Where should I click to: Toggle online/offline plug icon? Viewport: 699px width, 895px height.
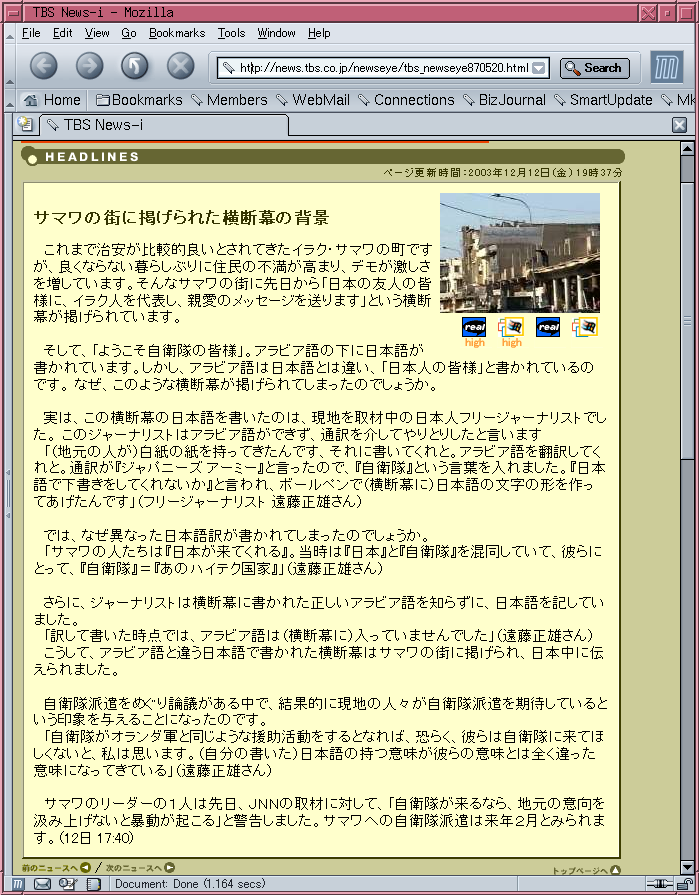click(x=660, y=884)
